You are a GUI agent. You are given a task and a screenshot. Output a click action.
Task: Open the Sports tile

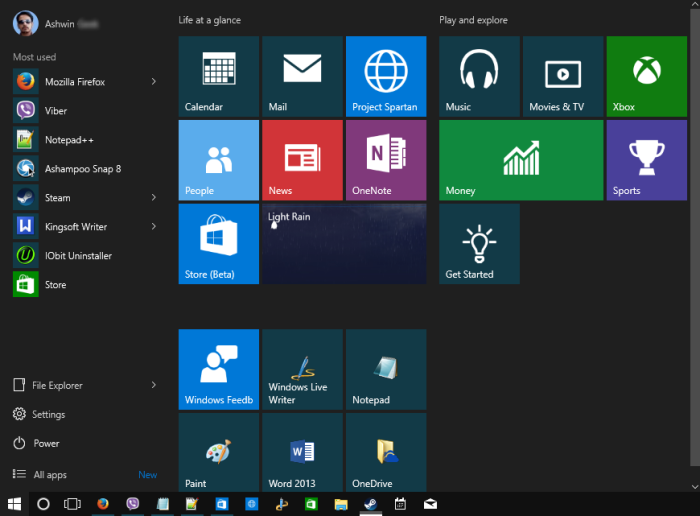coord(647,160)
